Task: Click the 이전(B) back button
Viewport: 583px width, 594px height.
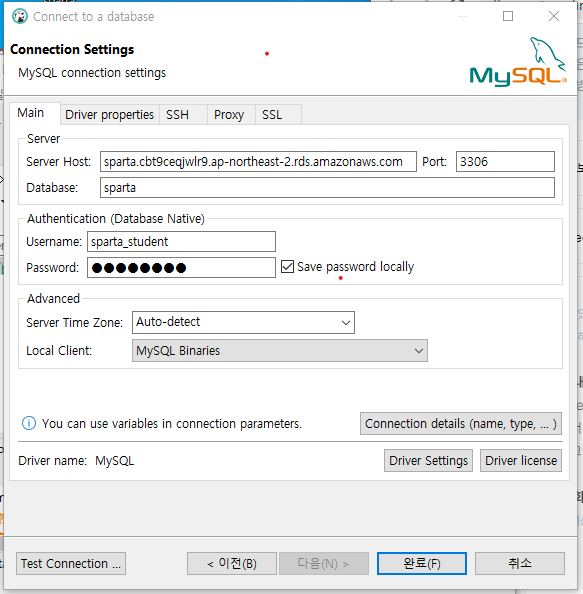Action: [x=232, y=564]
